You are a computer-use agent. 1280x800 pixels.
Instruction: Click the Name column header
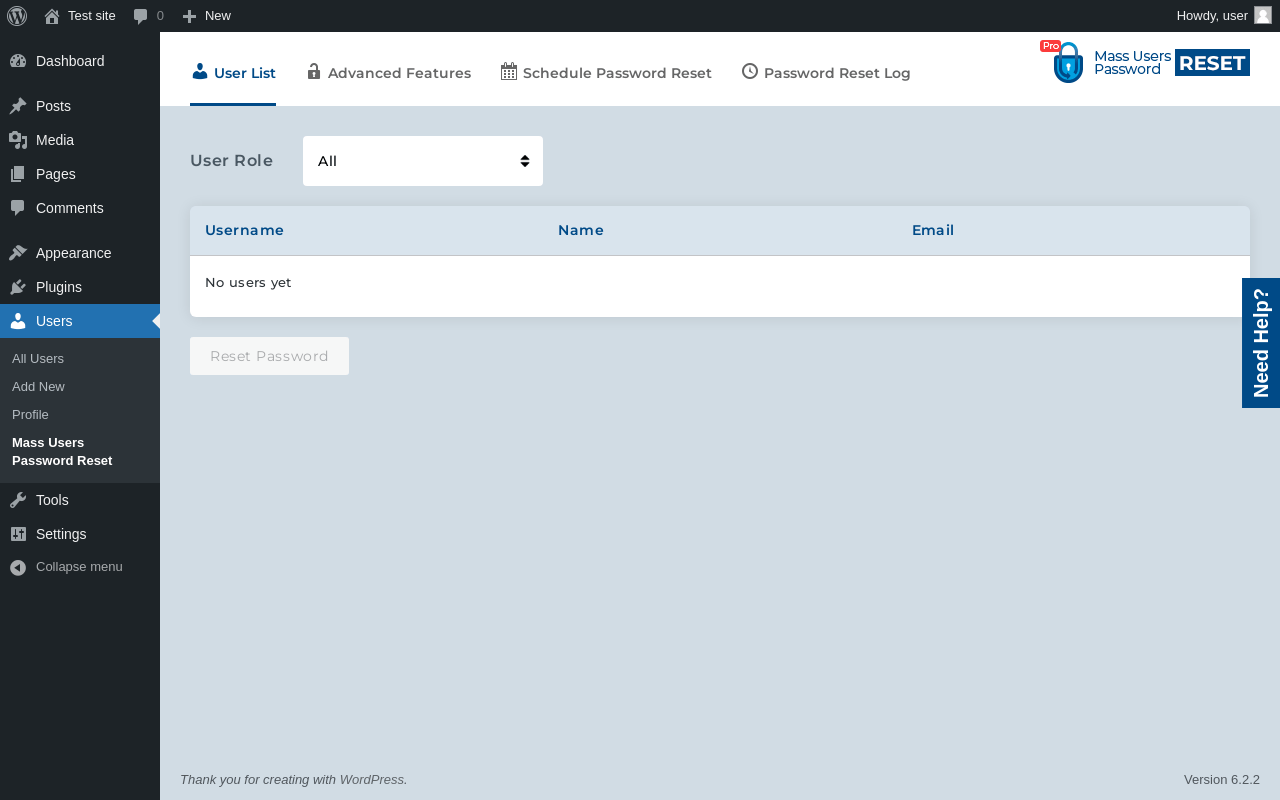point(581,230)
